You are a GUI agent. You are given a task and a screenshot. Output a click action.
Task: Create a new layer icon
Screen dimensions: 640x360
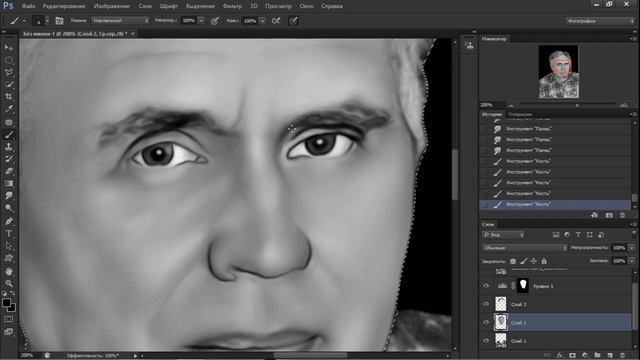pyautogui.click(x=610, y=355)
